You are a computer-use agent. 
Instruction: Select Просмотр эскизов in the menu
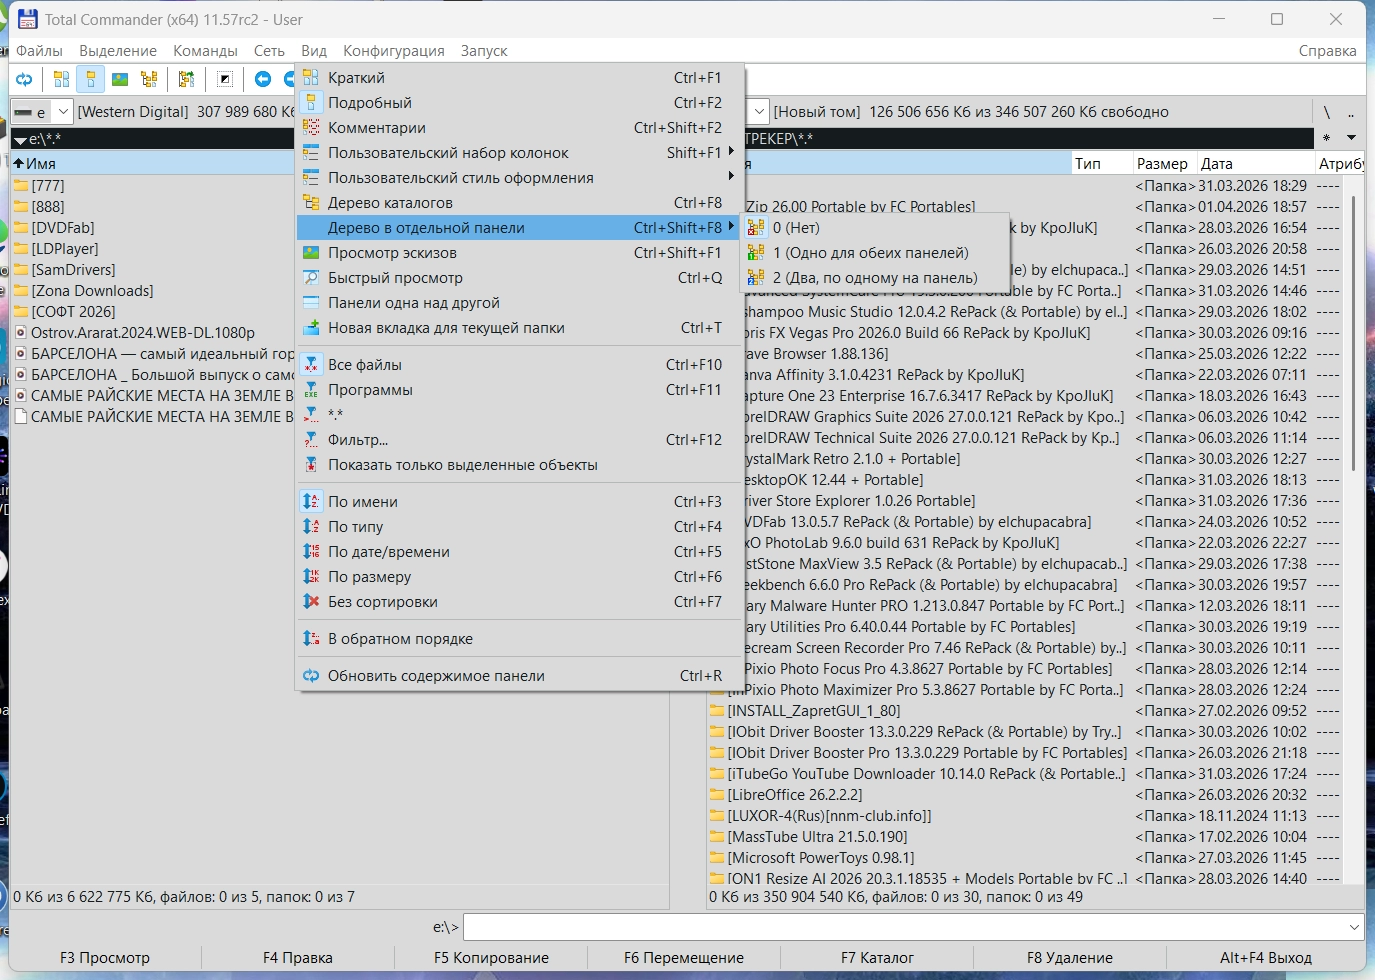(x=520, y=253)
